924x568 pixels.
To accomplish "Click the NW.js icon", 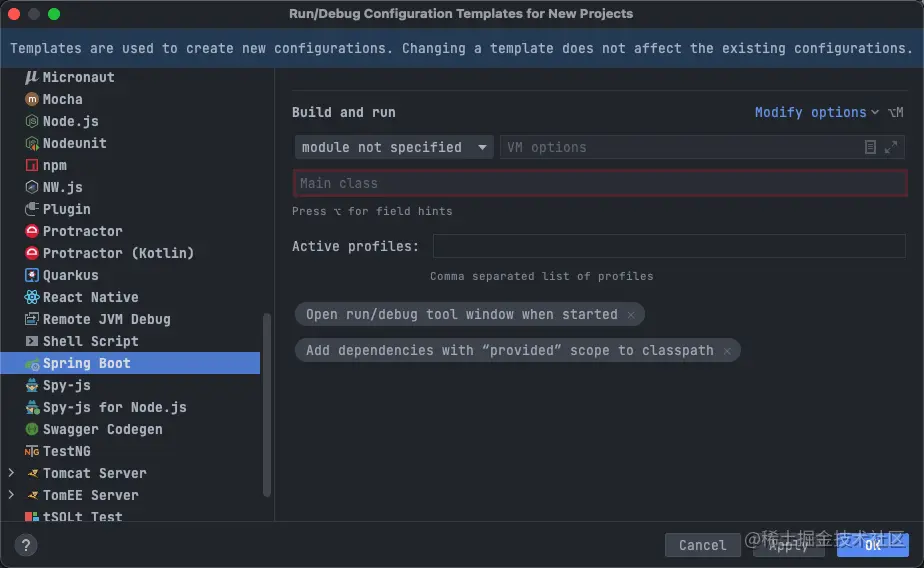I will coord(32,187).
